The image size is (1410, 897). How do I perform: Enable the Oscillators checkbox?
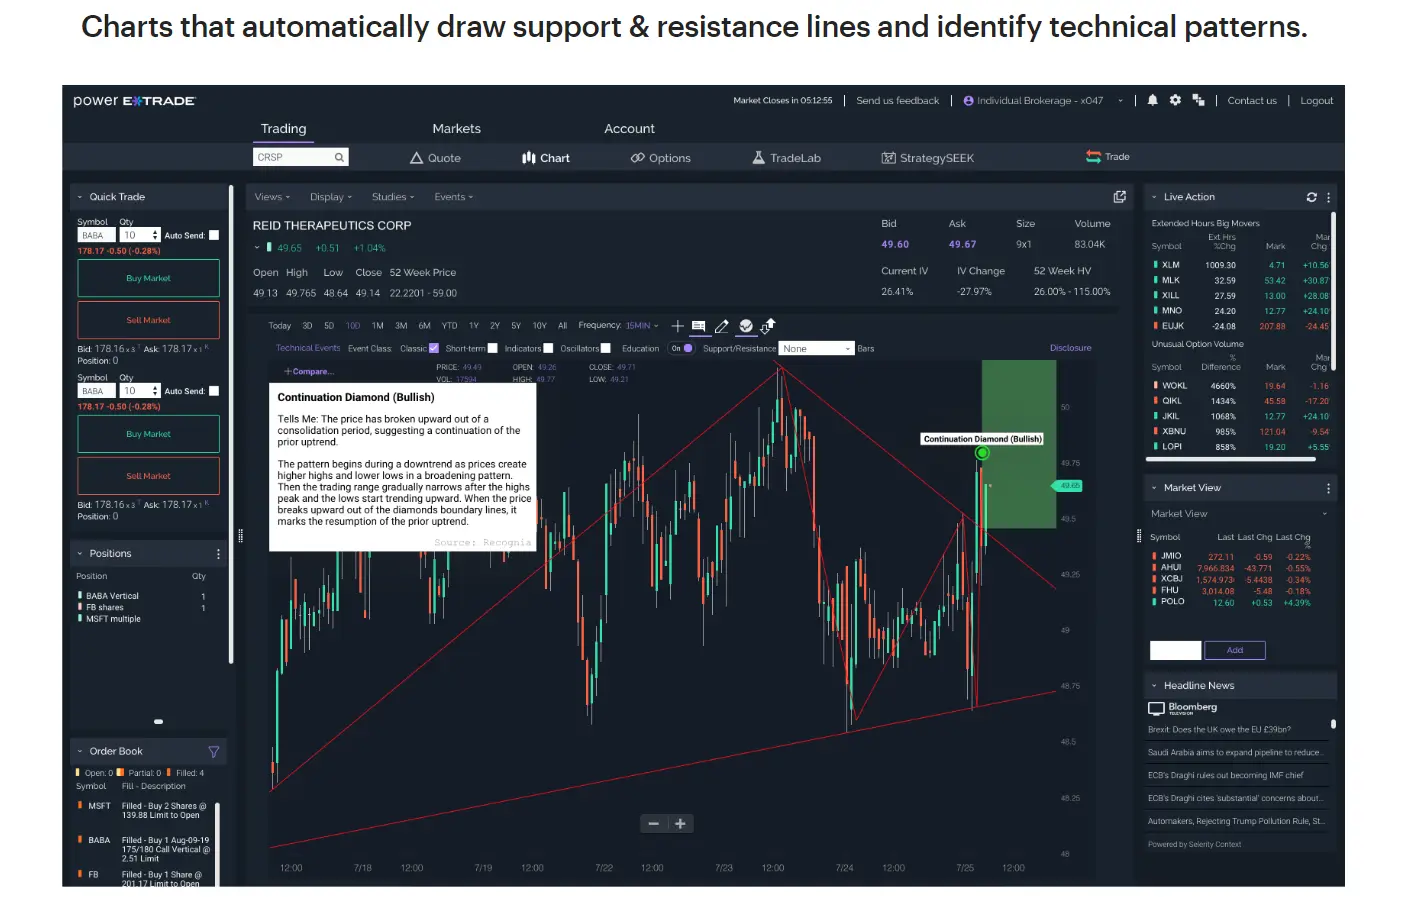(x=605, y=349)
